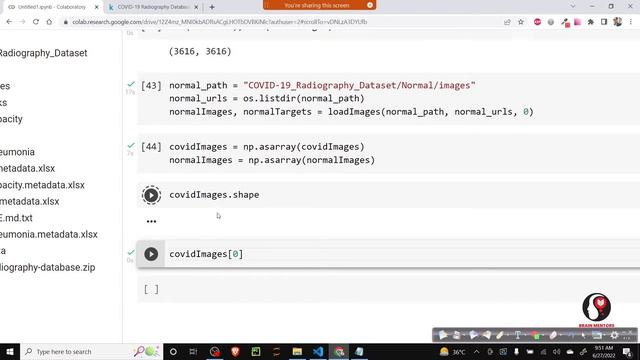
Task: Switch to the COVID-19 Radiography Database tab
Action: point(153,7)
